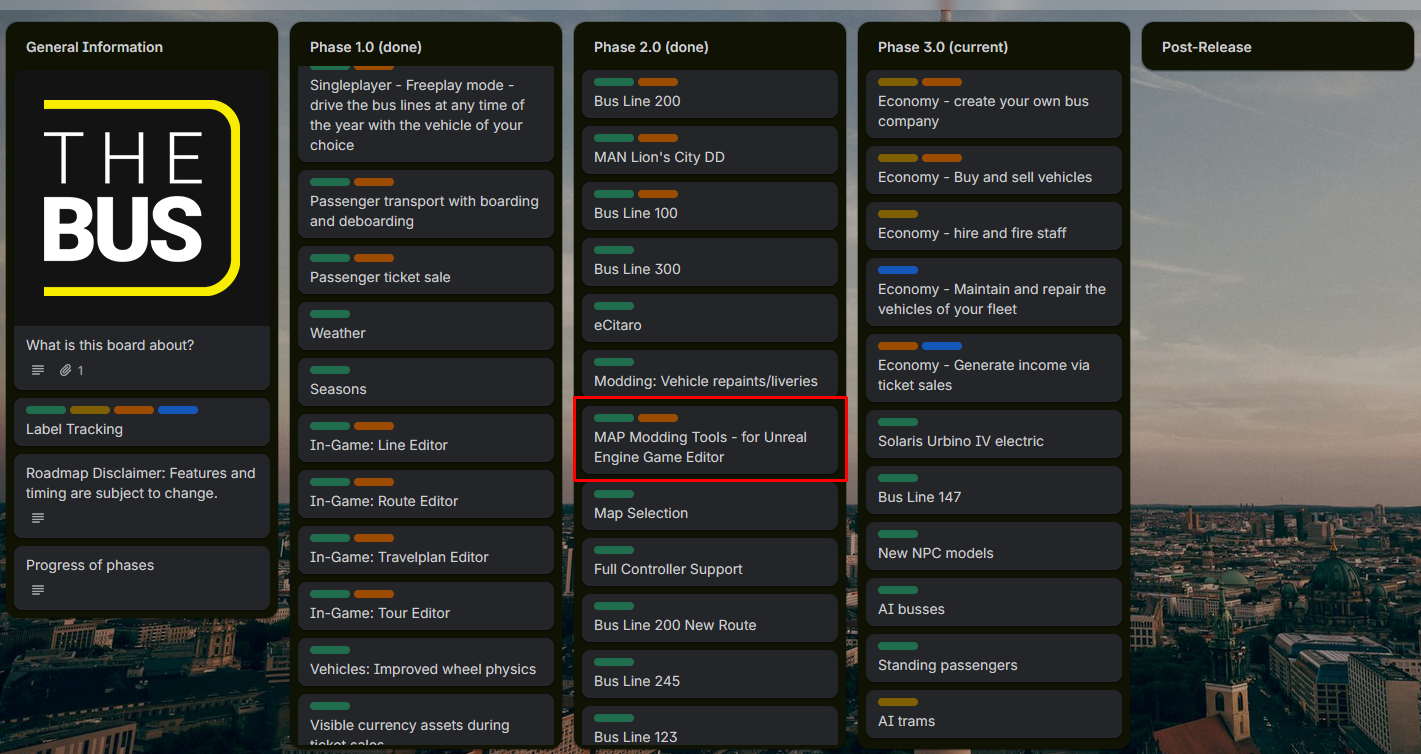Screen dimensions: 1421x754
Task: Open the AI busses card
Action: pos(994,602)
